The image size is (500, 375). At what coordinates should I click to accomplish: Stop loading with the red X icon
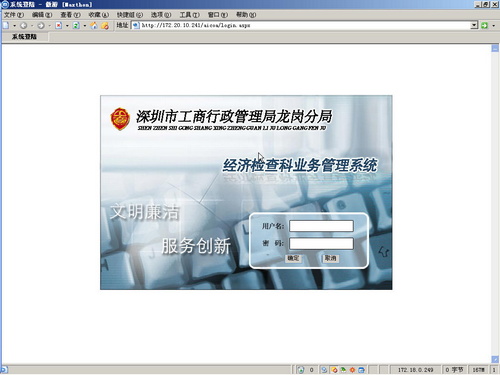coord(59,25)
